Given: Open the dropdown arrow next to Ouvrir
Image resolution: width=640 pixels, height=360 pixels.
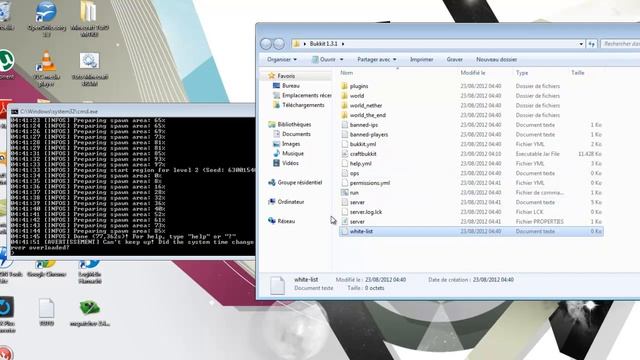Looking at the screenshot, I should pyautogui.click(x=342, y=60).
